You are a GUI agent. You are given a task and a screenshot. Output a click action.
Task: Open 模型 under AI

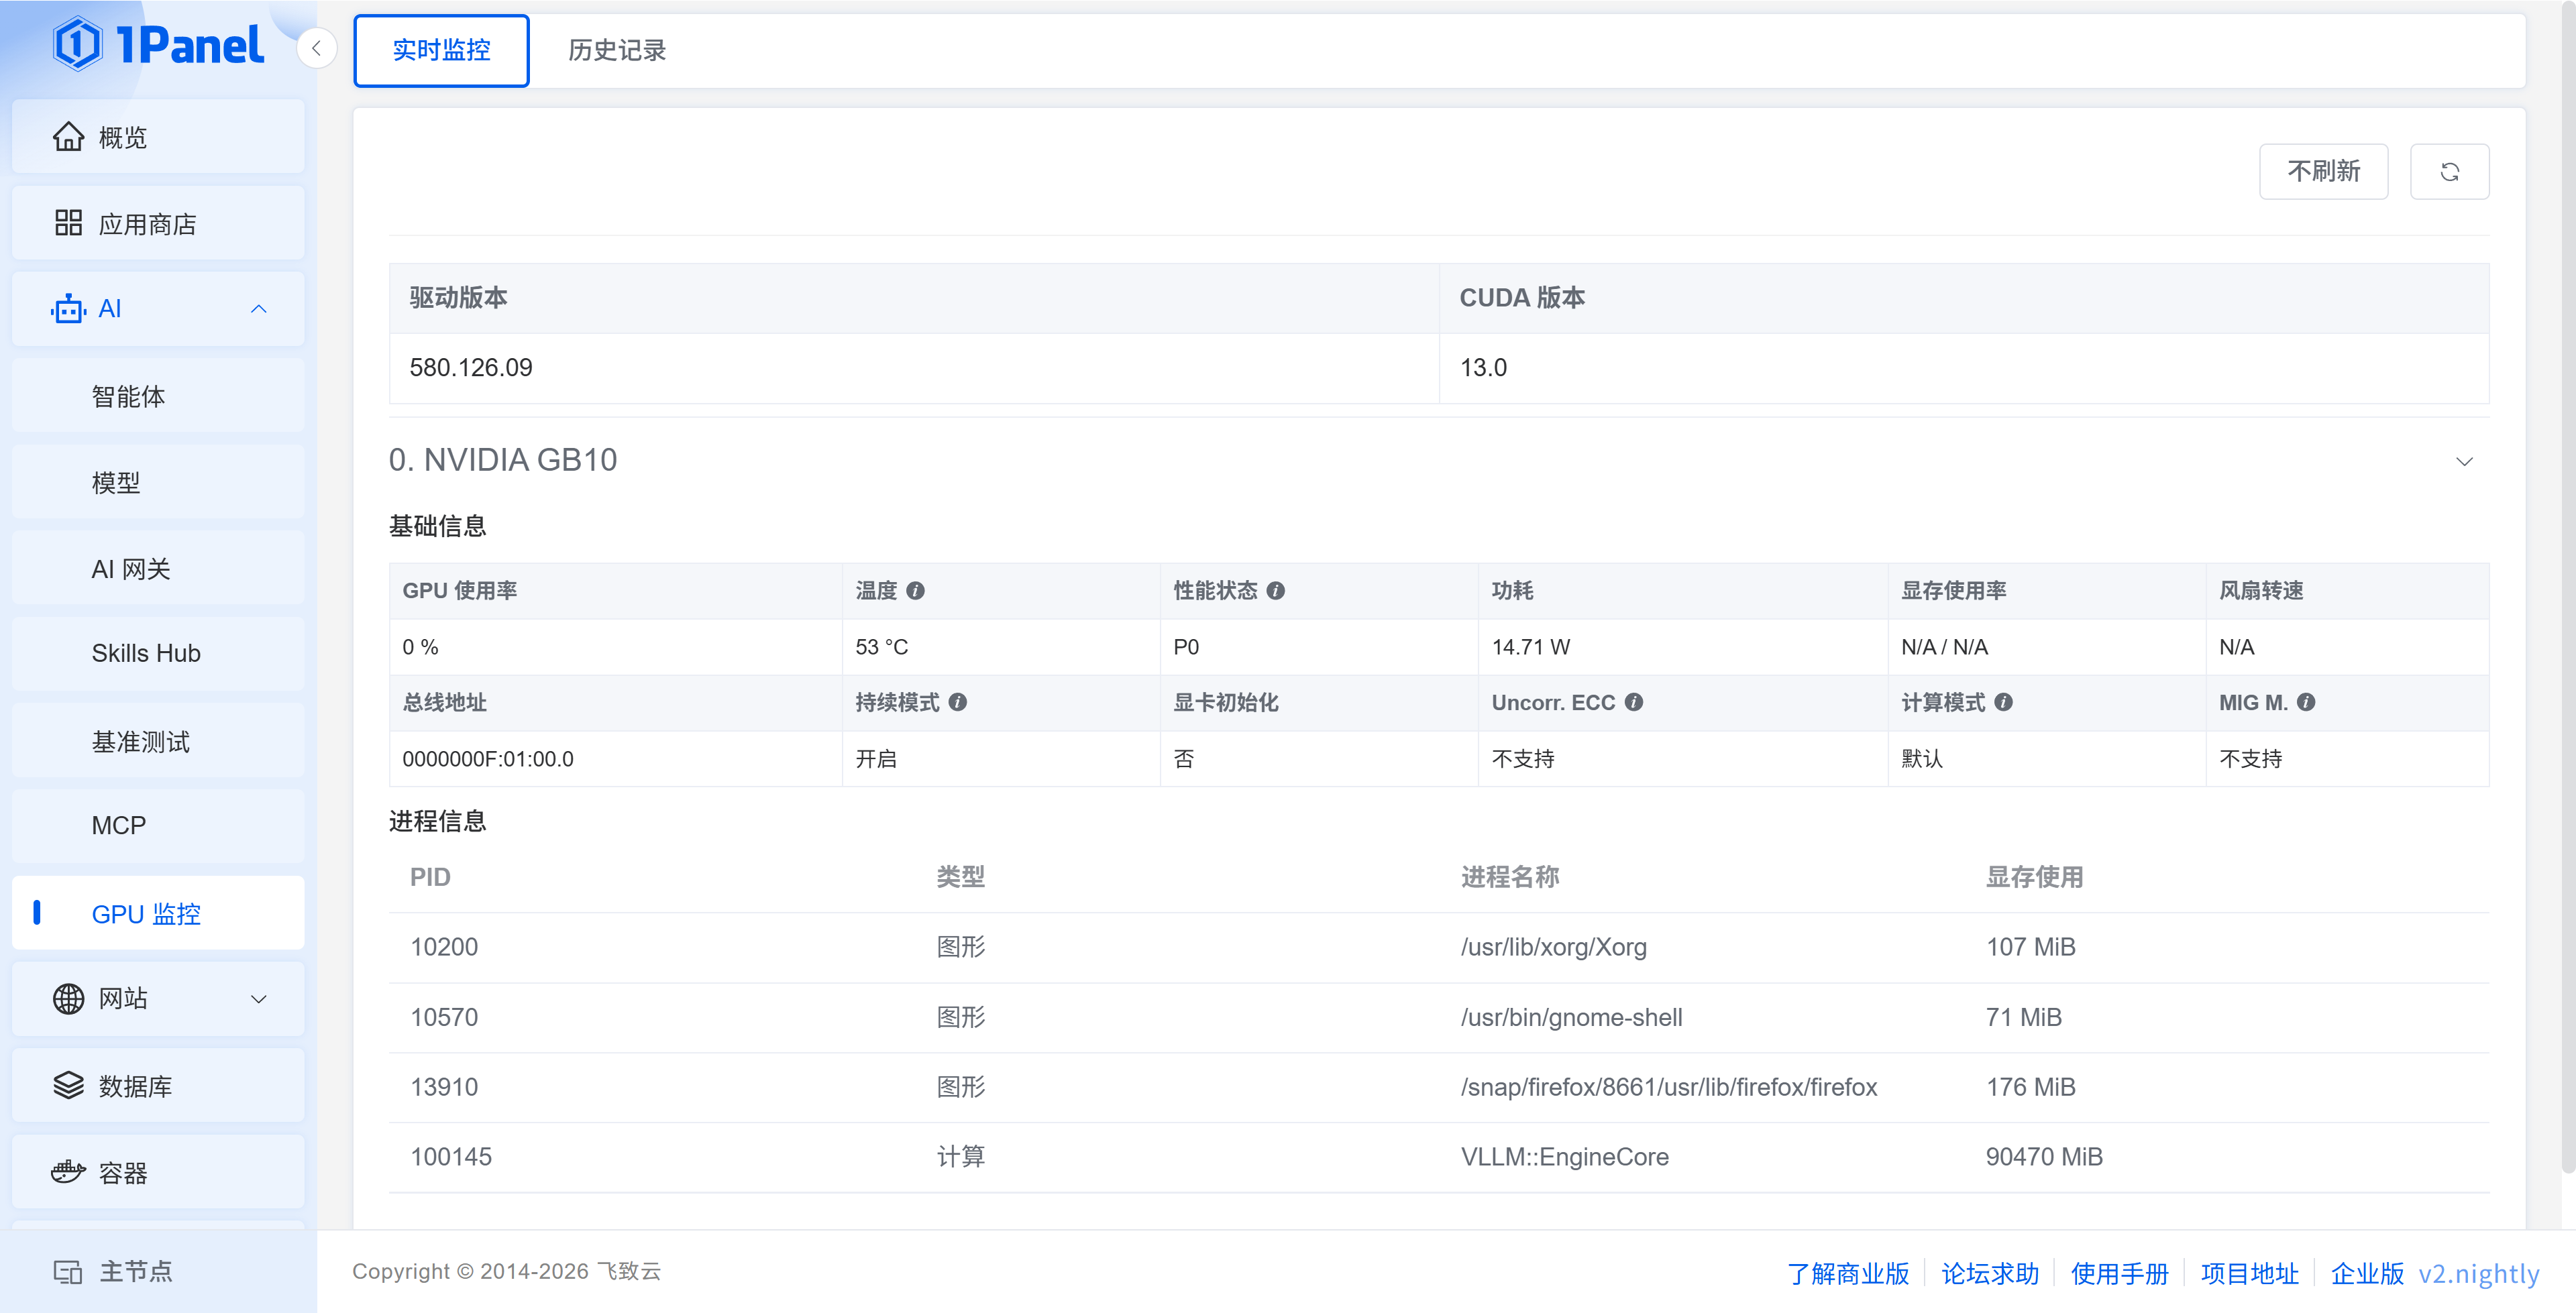click(x=158, y=483)
